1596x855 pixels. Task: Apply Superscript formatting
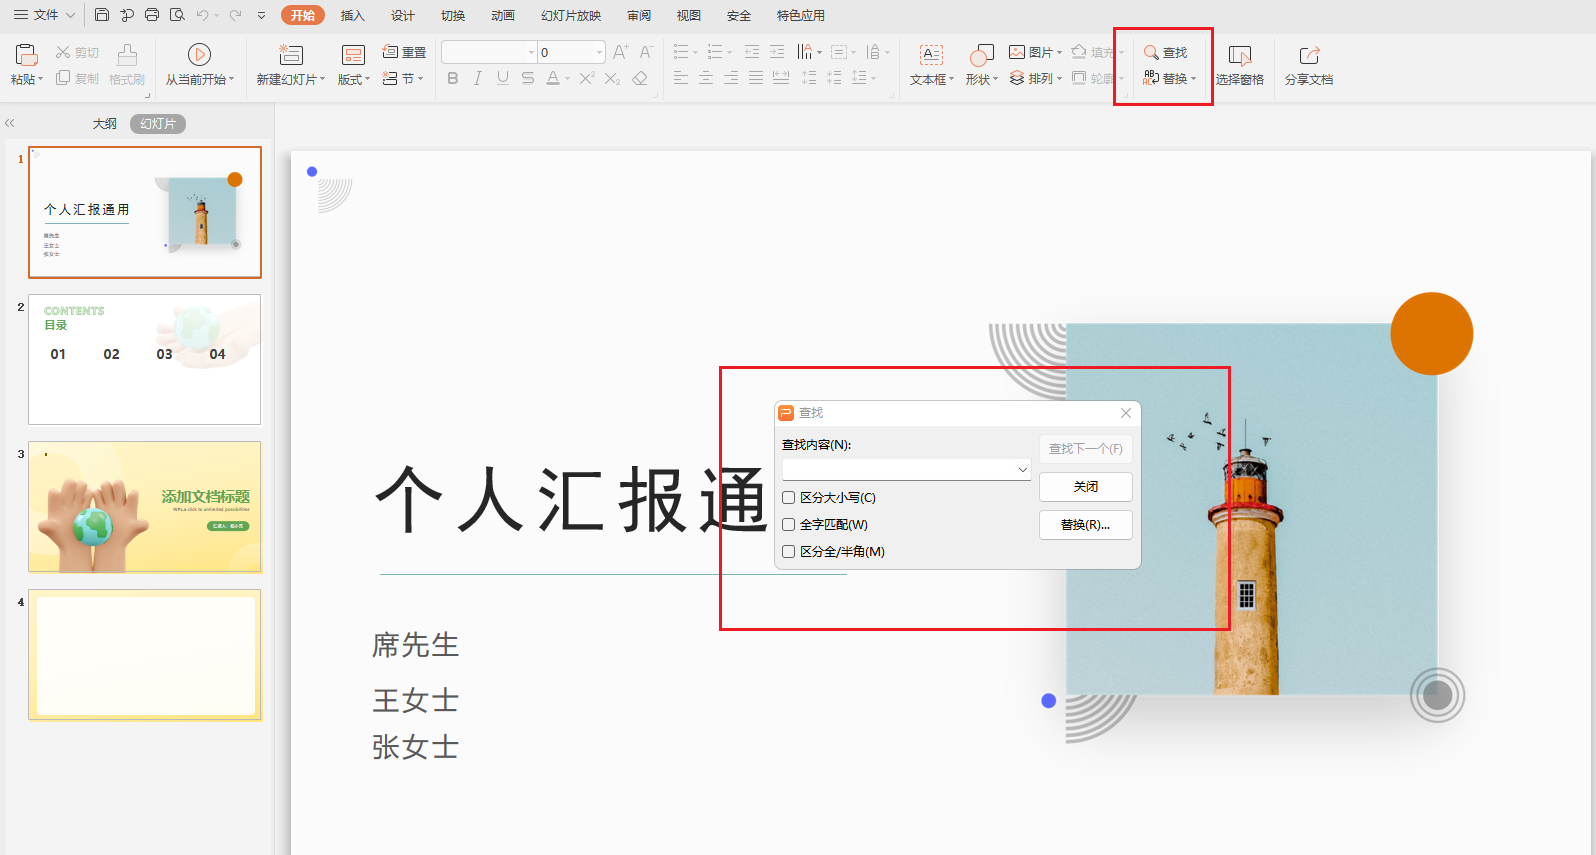point(587,78)
